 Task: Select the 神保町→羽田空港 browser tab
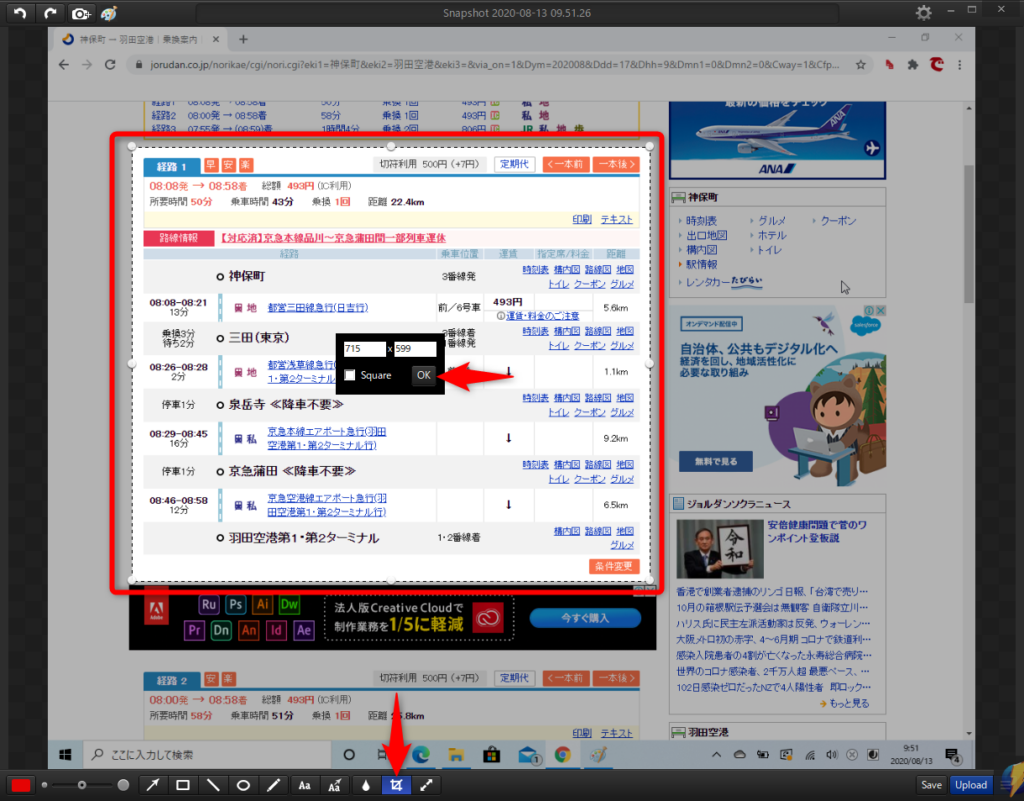point(140,39)
